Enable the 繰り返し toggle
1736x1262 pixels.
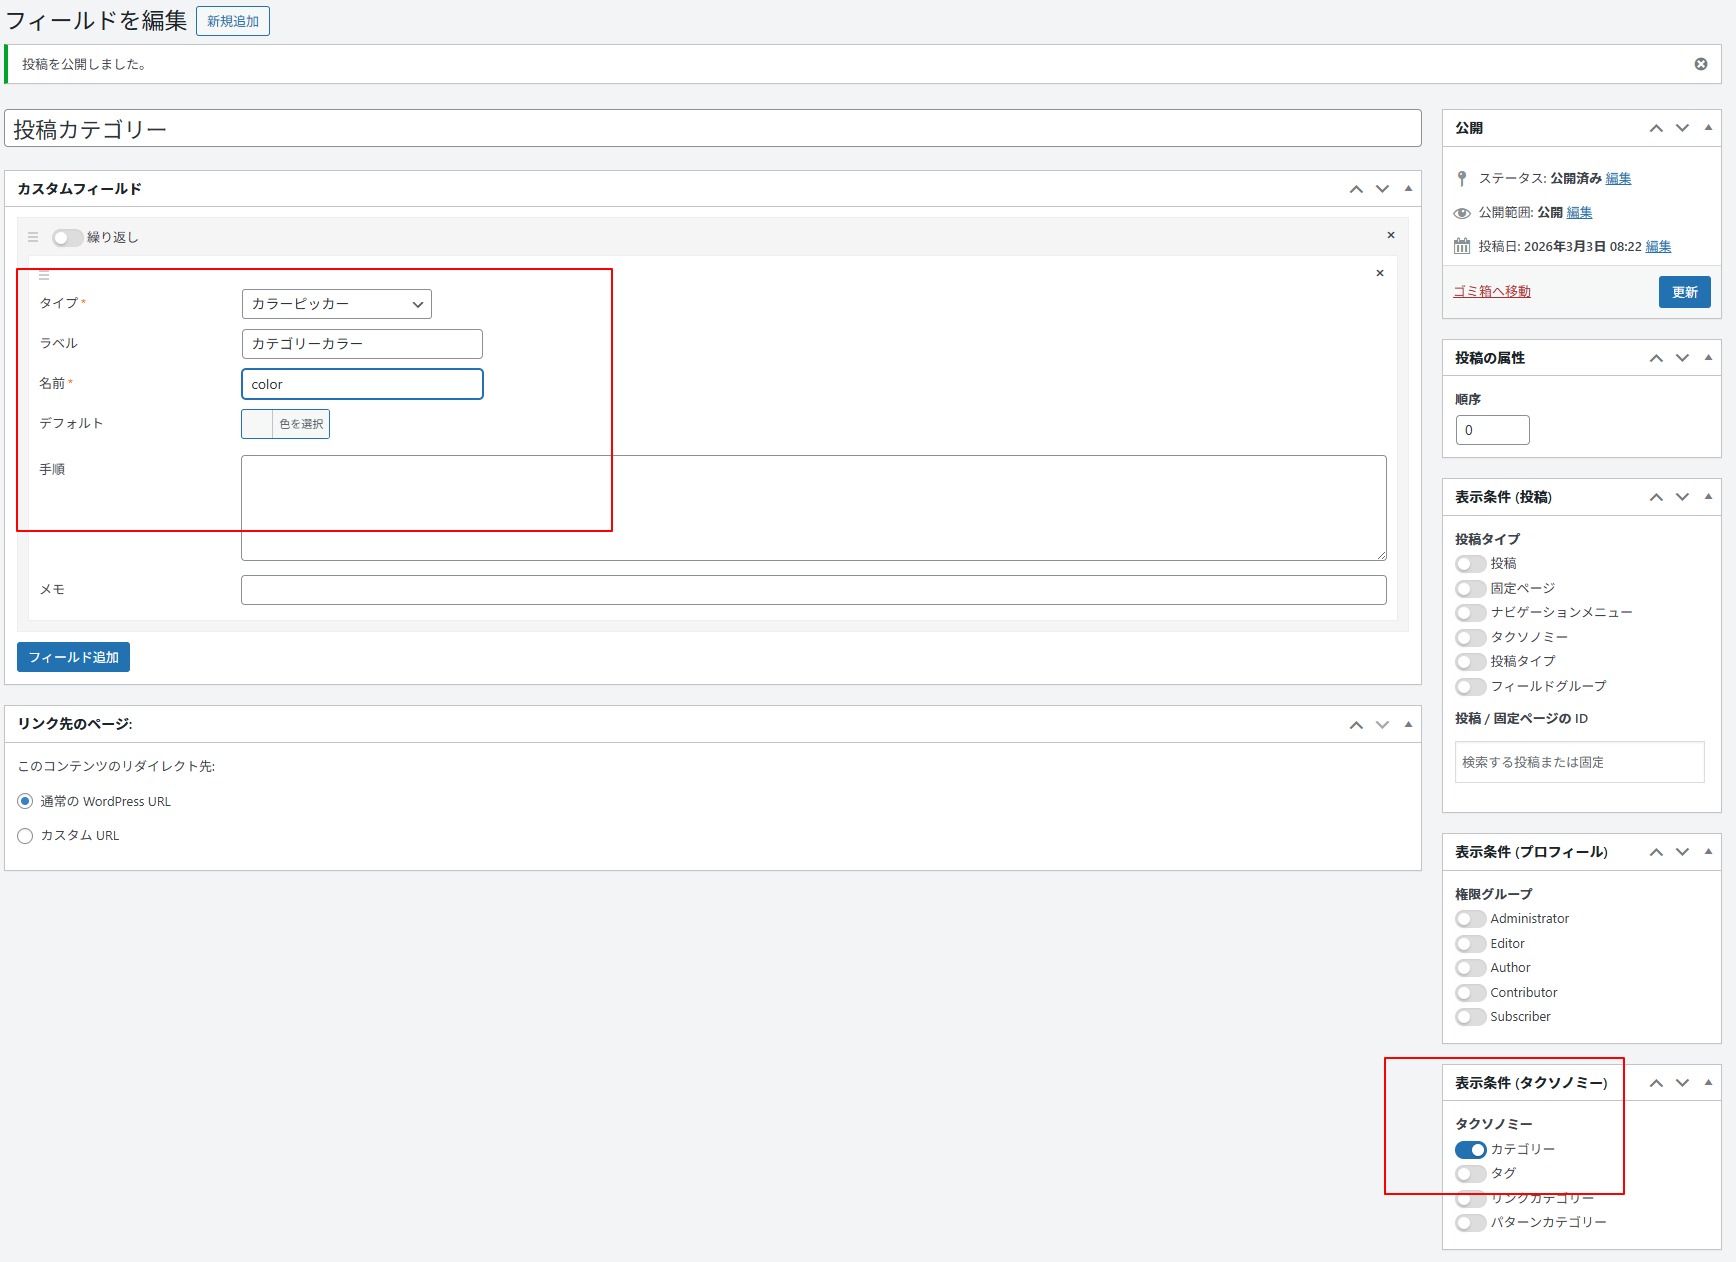click(x=68, y=237)
